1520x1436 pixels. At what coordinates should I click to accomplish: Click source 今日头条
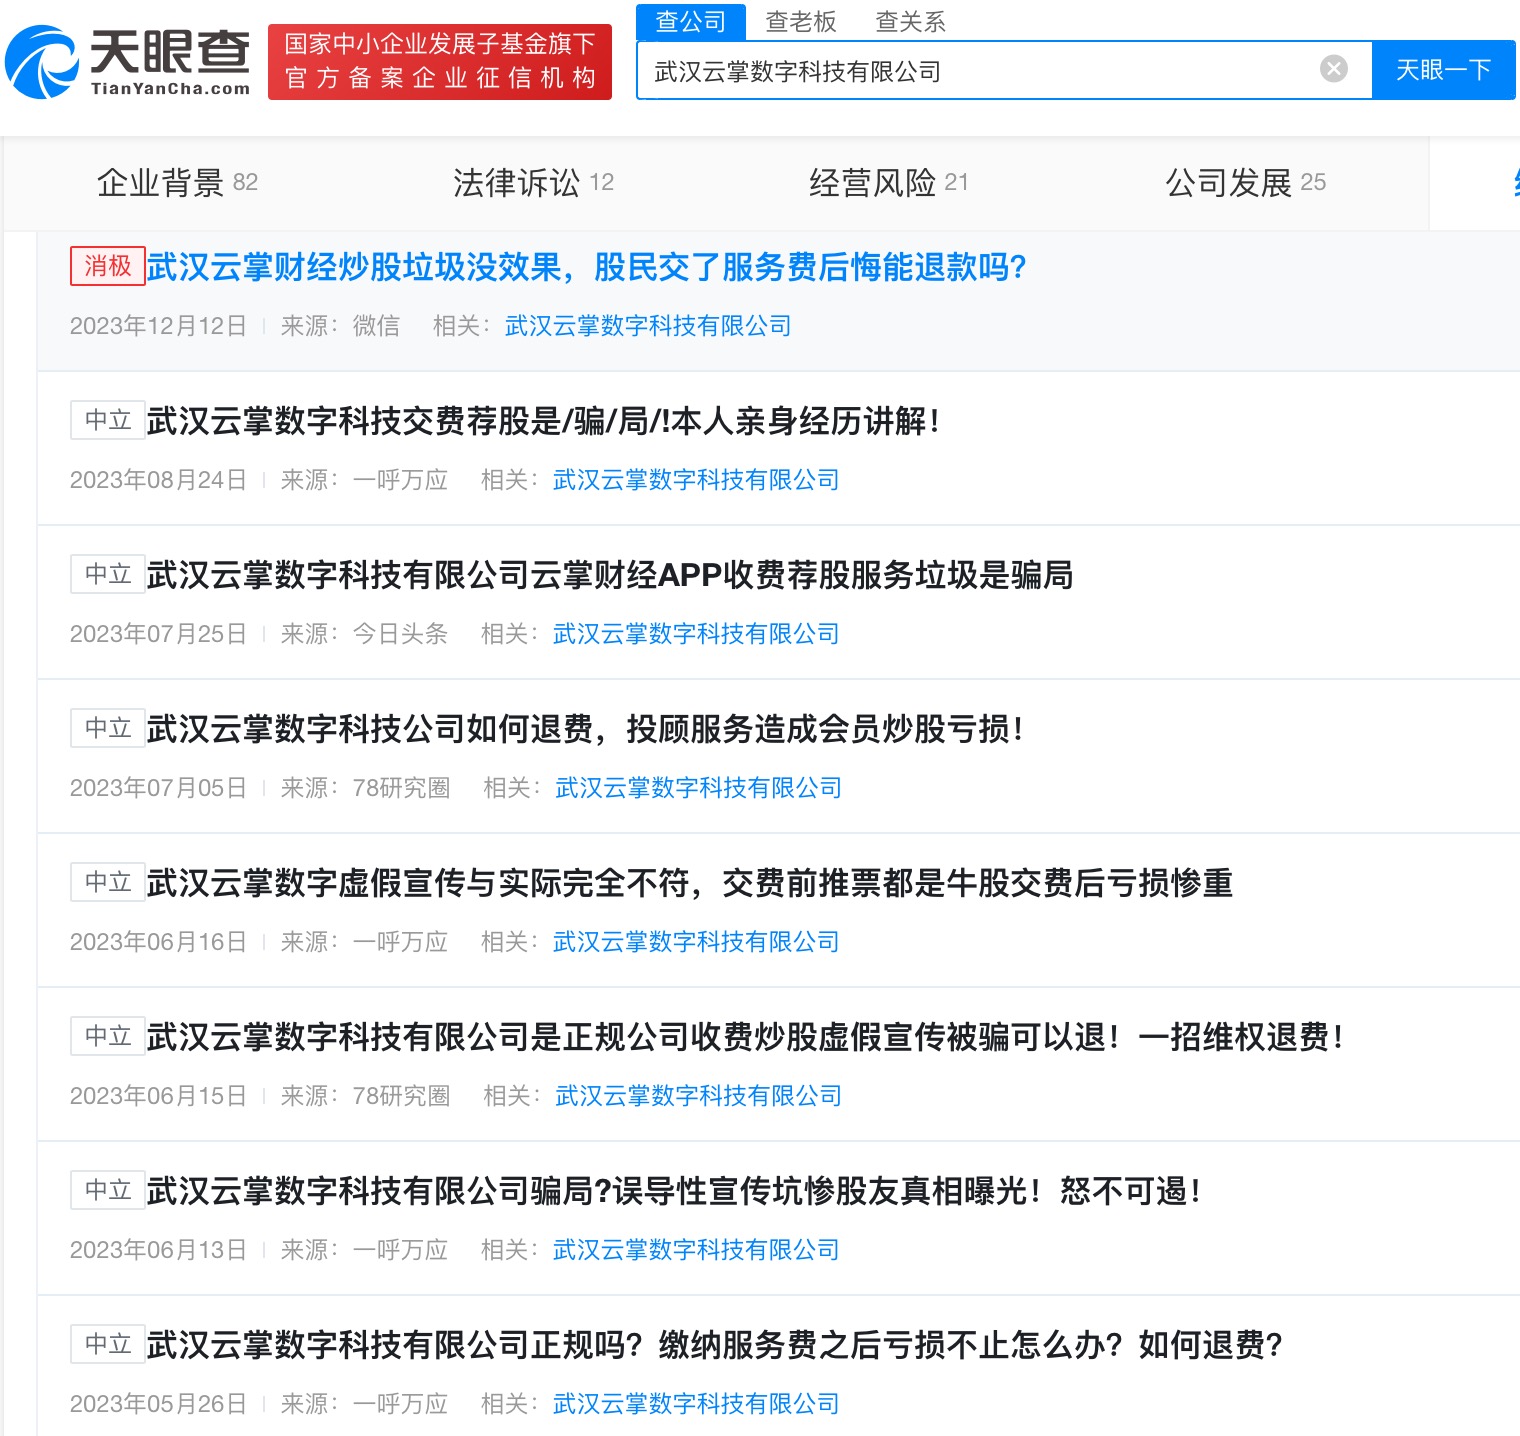tap(400, 634)
